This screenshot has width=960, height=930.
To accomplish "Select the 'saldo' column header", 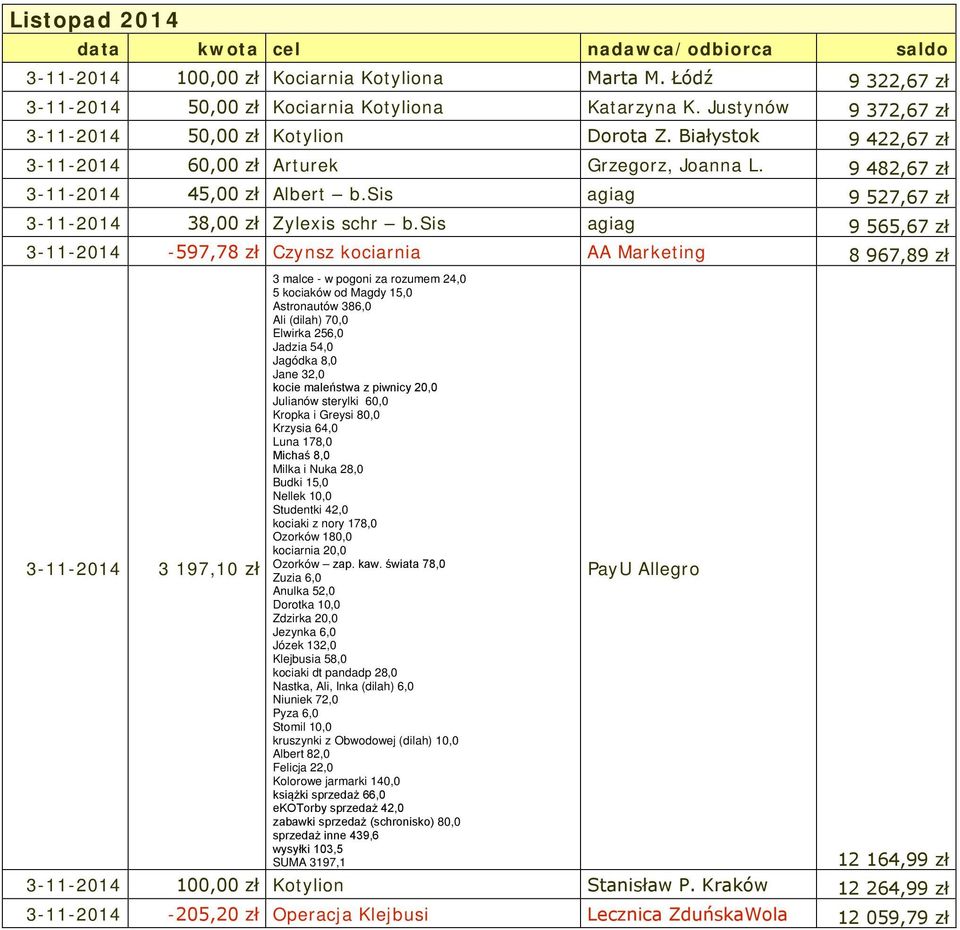I will tap(922, 49).
